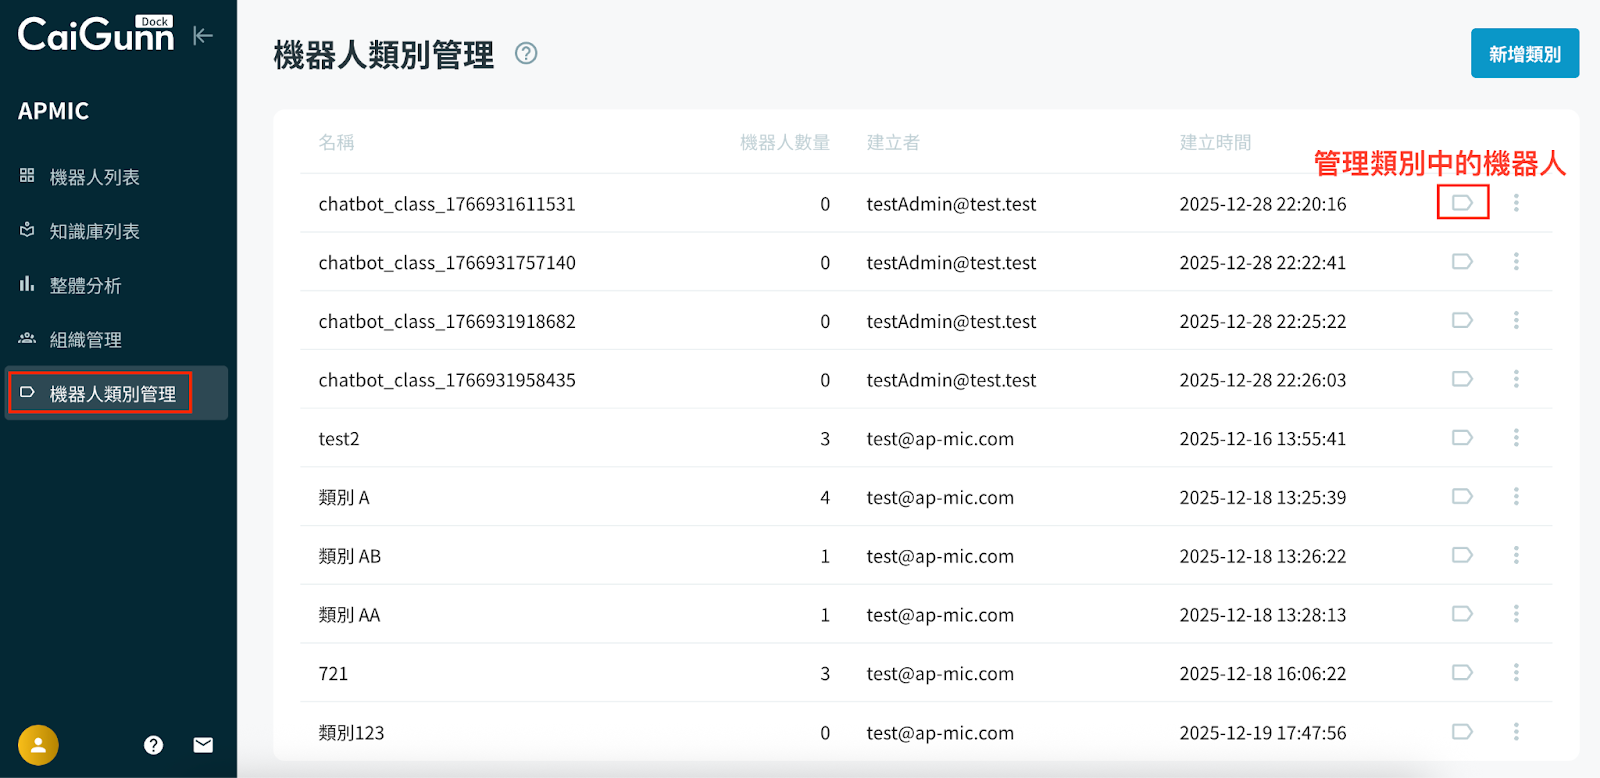Select the 類別 AA table row name
Image resolution: width=1600 pixels, height=778 pixels.
point(349,615)
